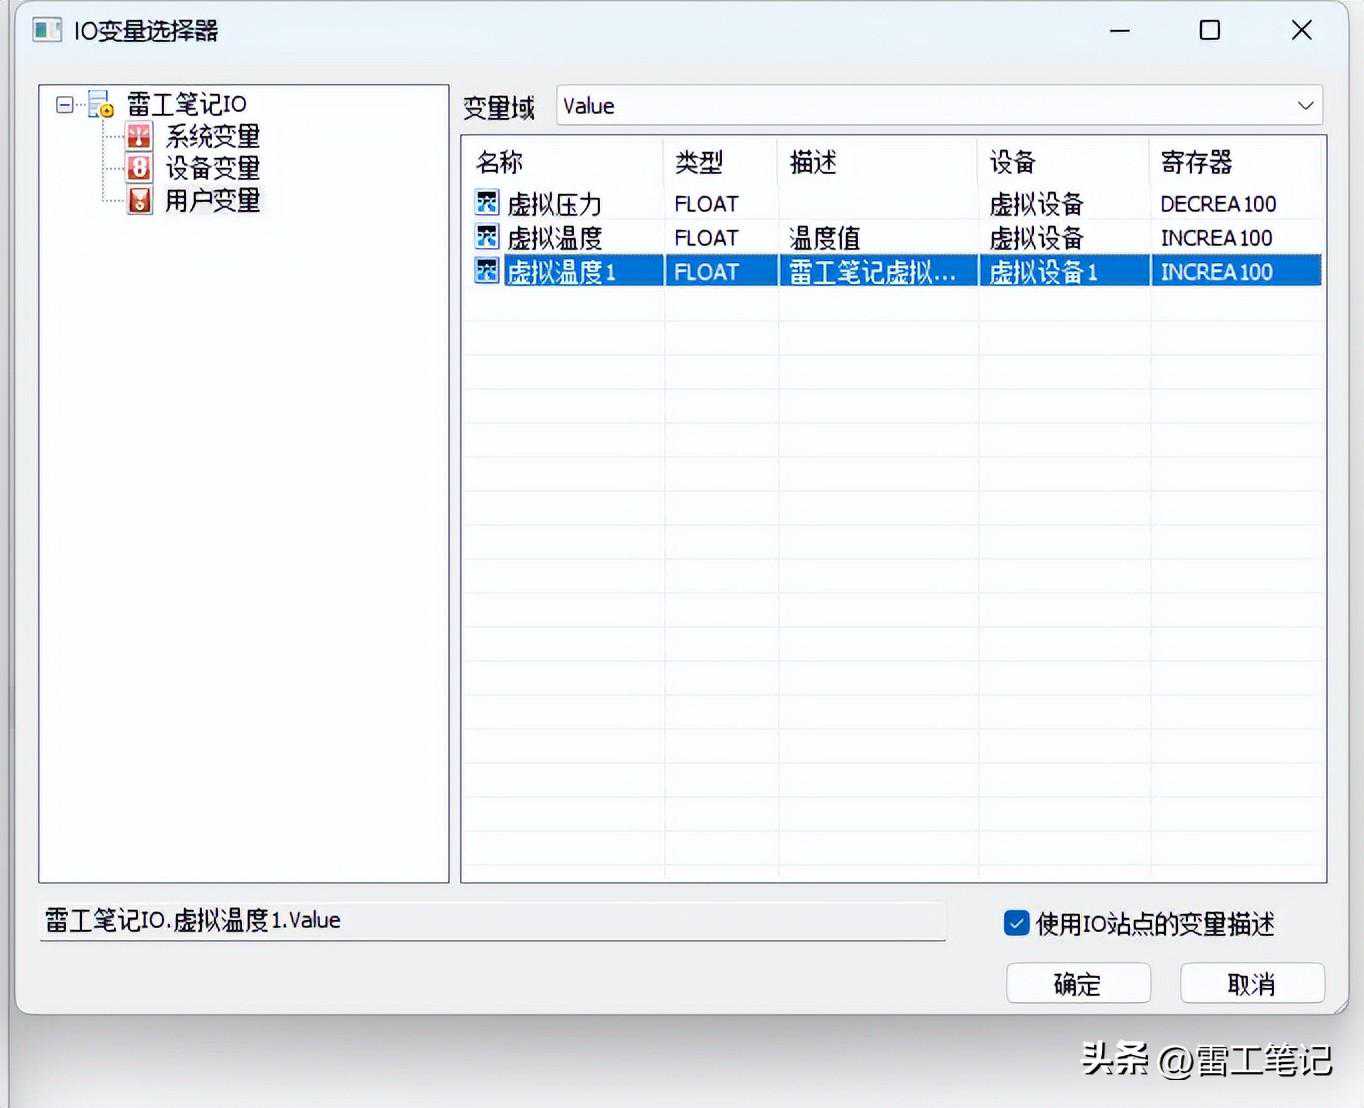Screen dimensions: 1364x1108
Task: Click the icon beside 虚拟压力 variable
Action: pyautogui.click(x=487, y=203)
